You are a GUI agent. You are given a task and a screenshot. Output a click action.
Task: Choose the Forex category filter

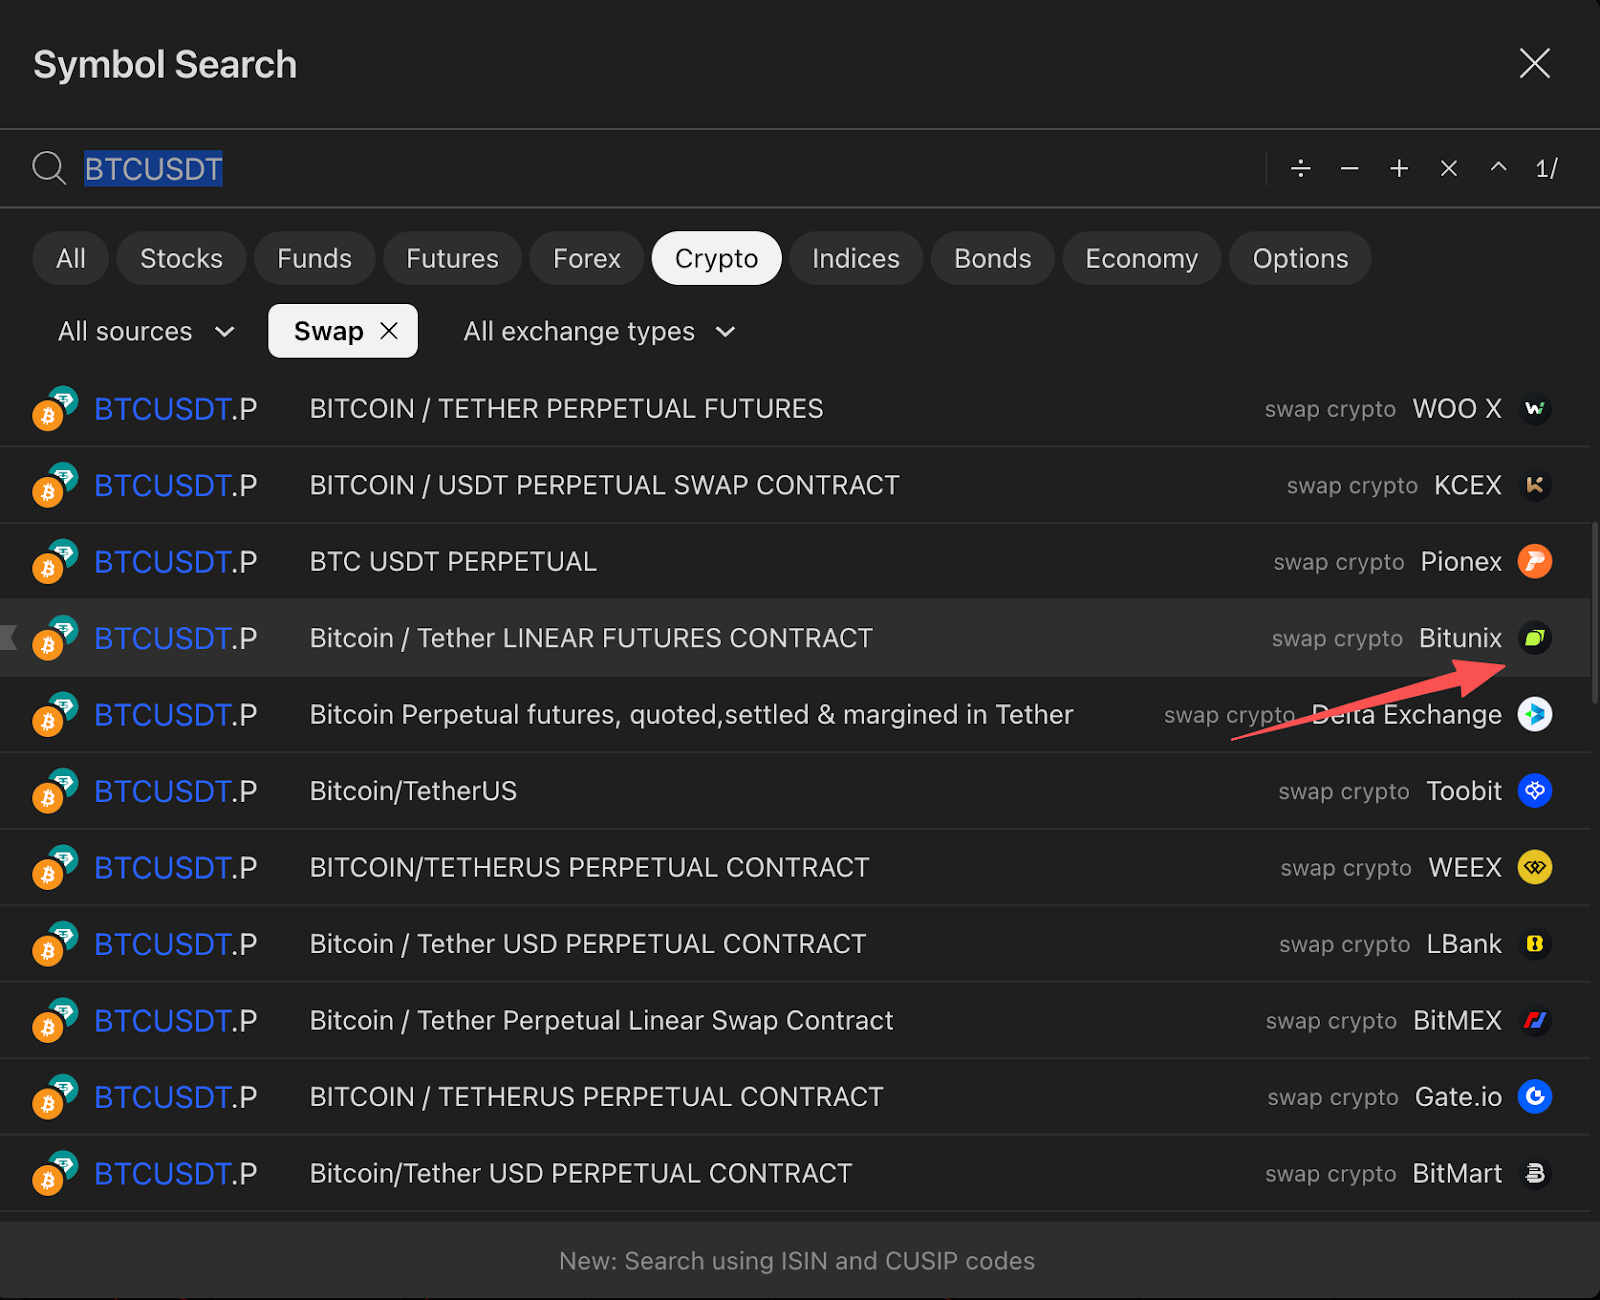[587, 258]
